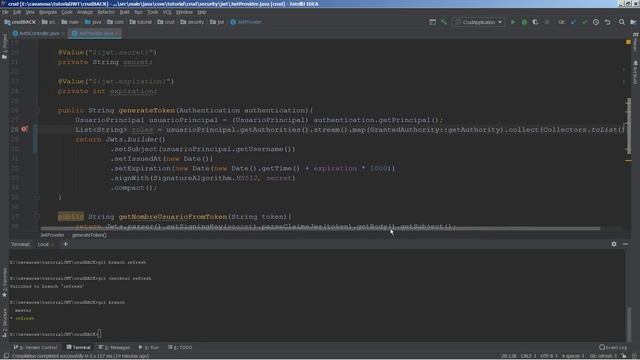Open the Build menu
This screenshot has width=640, height=360.
(124, 12)
